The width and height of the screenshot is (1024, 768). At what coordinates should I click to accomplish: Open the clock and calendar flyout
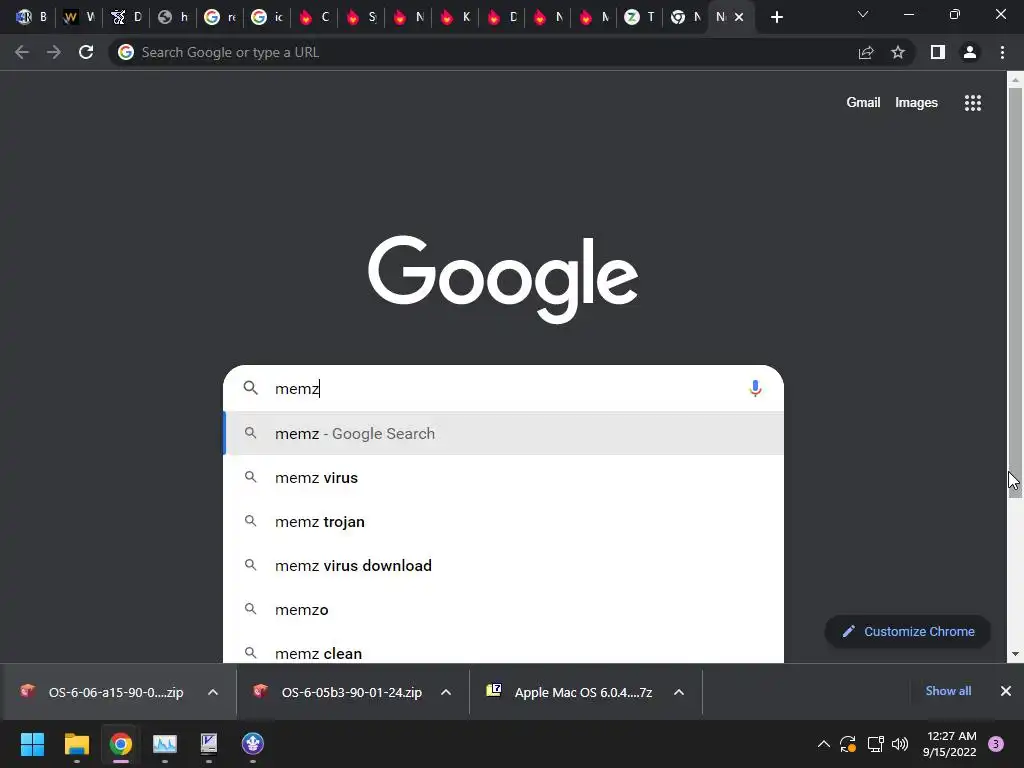pyautogui.click(x=950, y=744)
